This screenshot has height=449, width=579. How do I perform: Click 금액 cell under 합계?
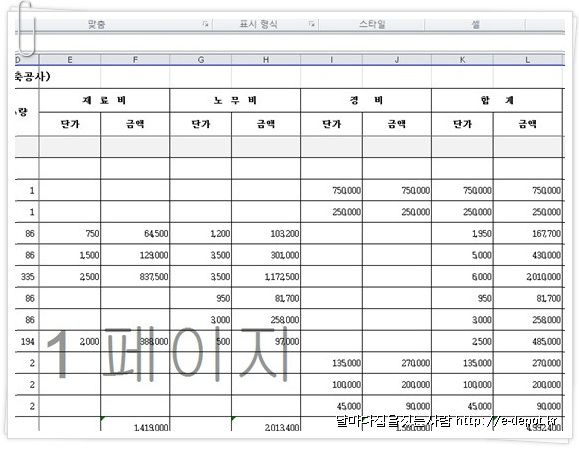(528, 124)
